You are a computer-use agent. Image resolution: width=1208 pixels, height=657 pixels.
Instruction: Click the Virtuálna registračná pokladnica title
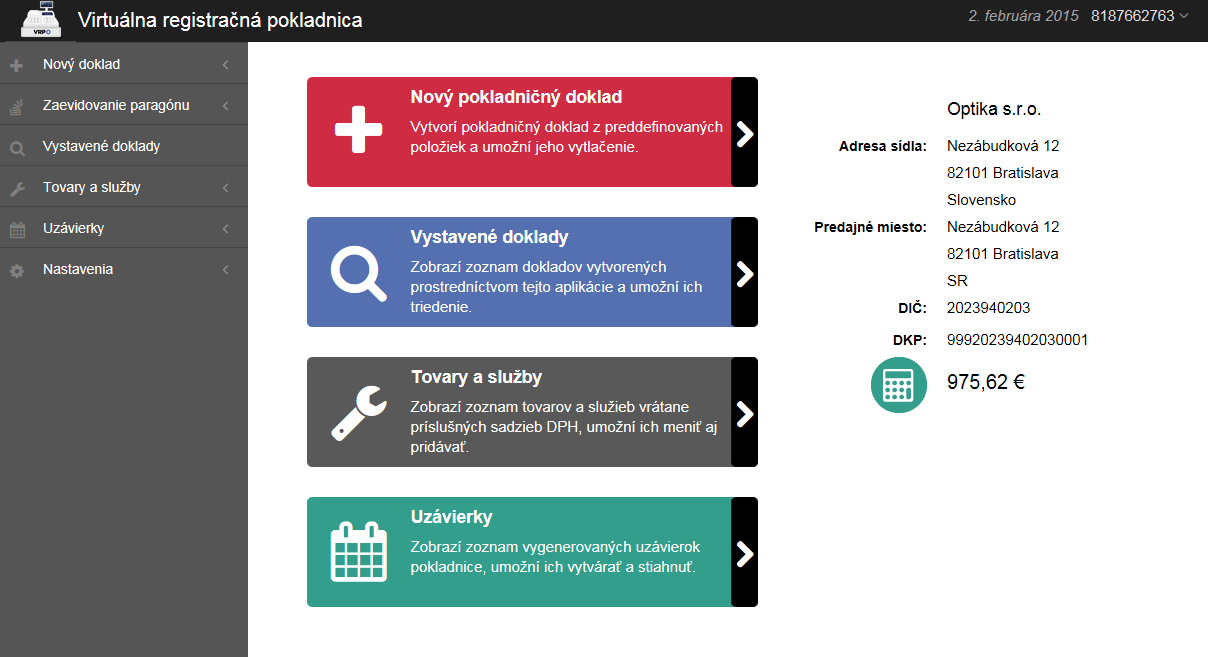[x=220, y=20]
